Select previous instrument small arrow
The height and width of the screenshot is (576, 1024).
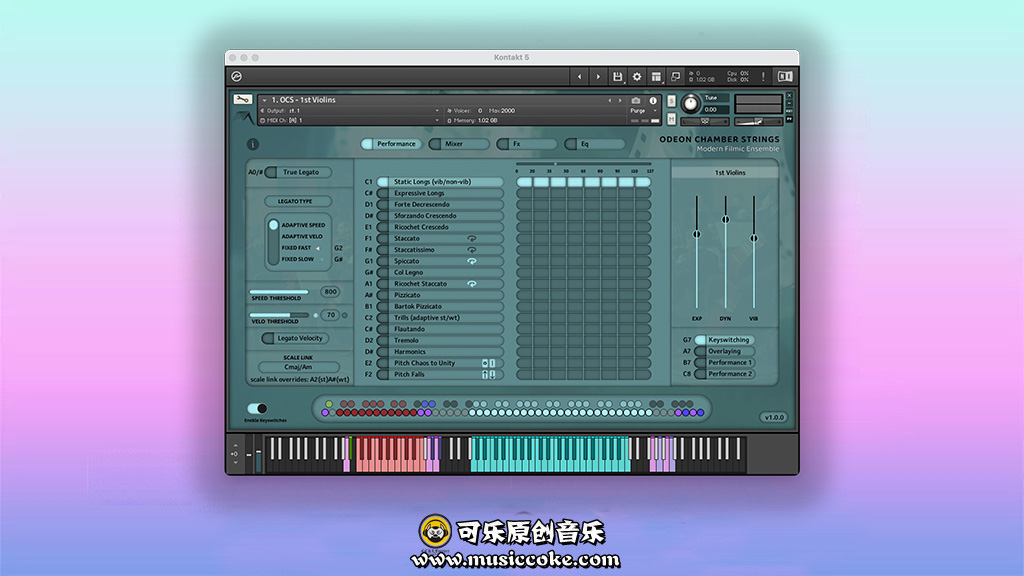pyautogui.click(x=610, y=101)
